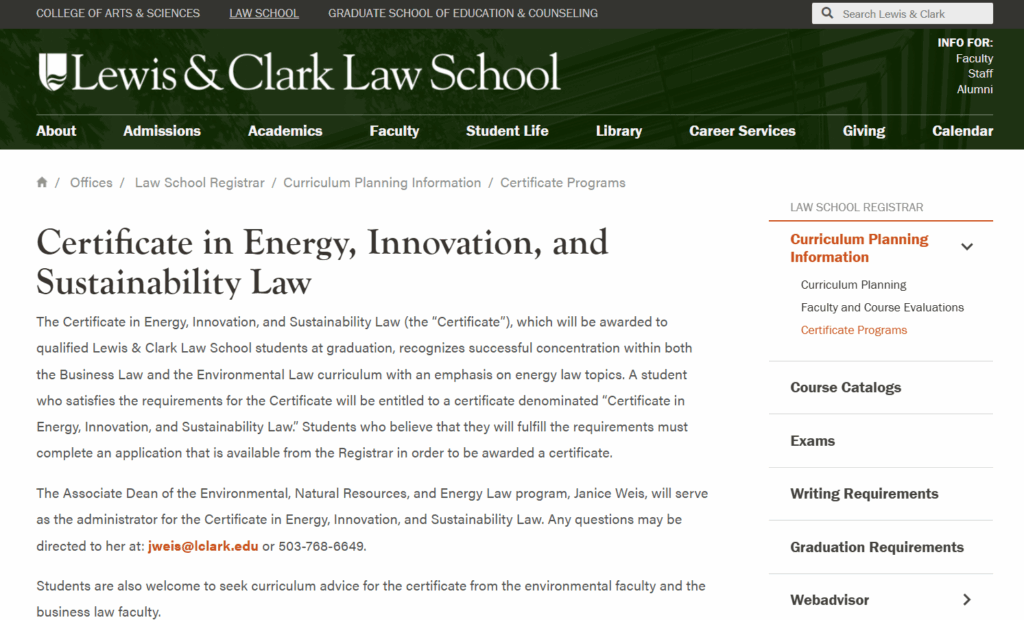Open Law School Registrar sidebar heading
The height and width of the screenshot is (620, 1024).
point(857,207)
